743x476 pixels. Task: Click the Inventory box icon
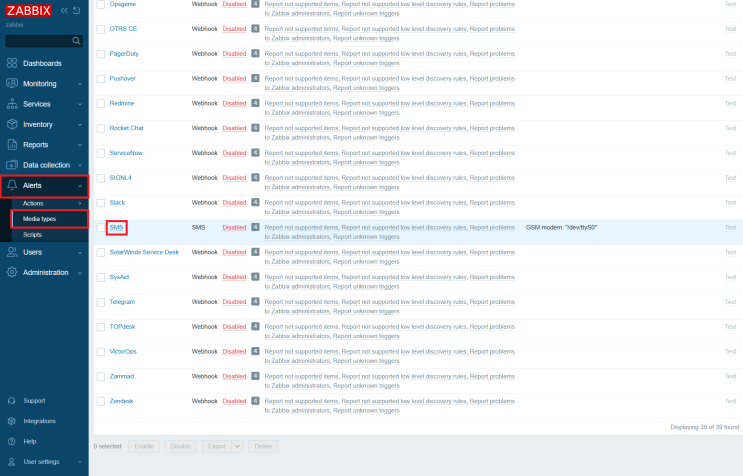[12, 124]
